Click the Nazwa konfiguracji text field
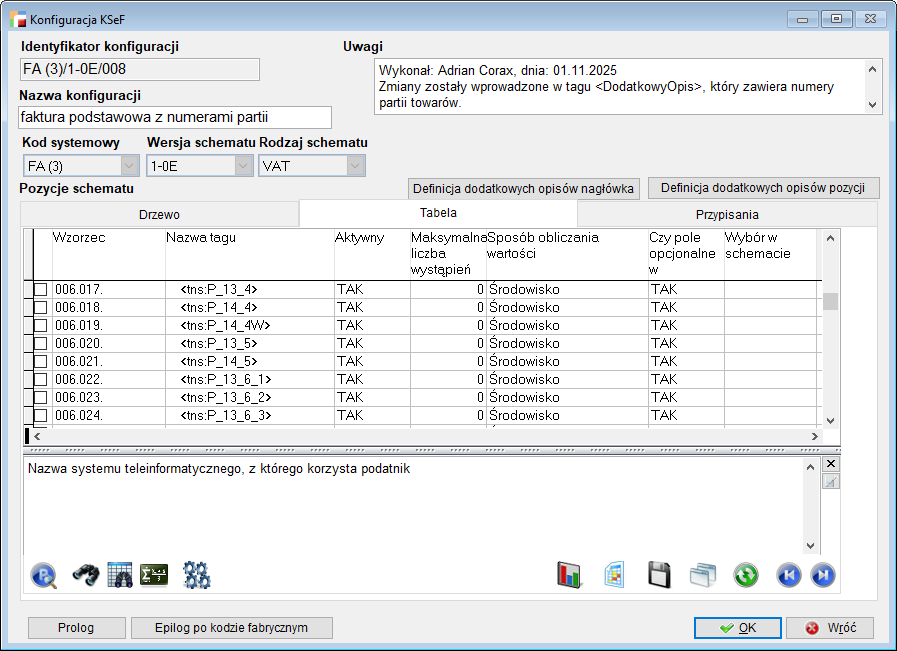Viewport: 897px width, 651px height. click(175, 118)
